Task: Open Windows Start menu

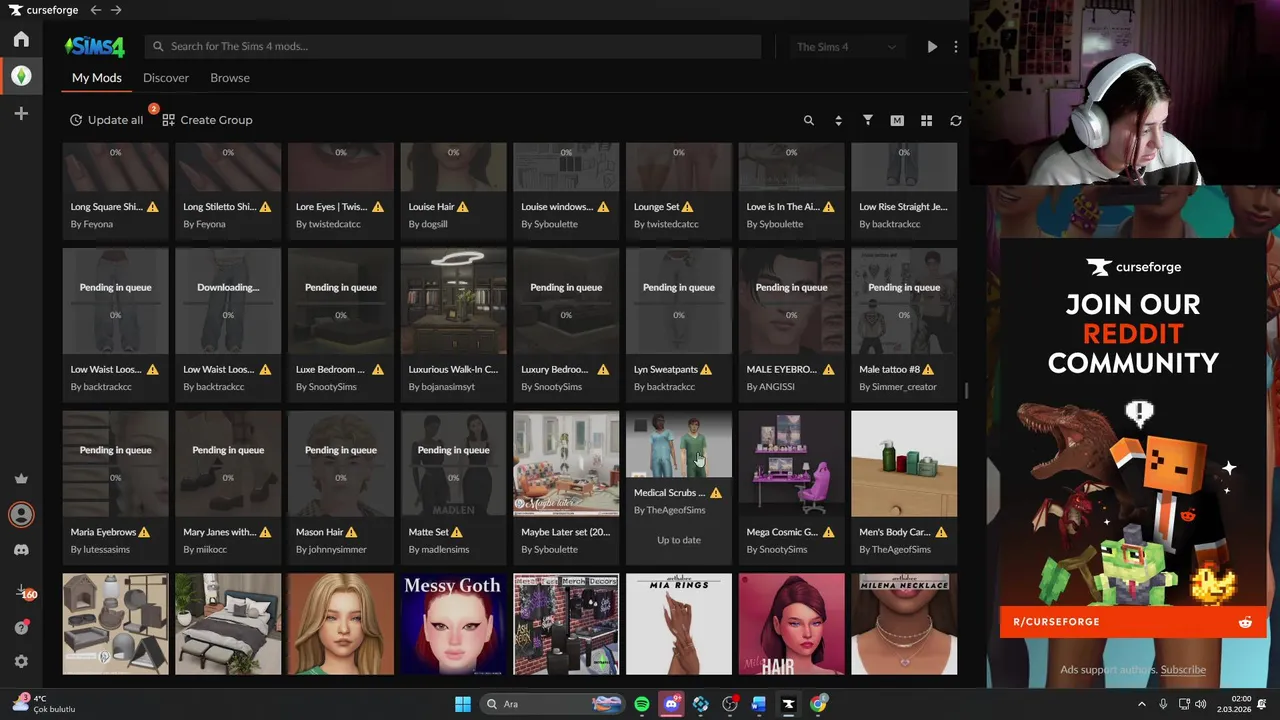Action: tap(463, 704)
